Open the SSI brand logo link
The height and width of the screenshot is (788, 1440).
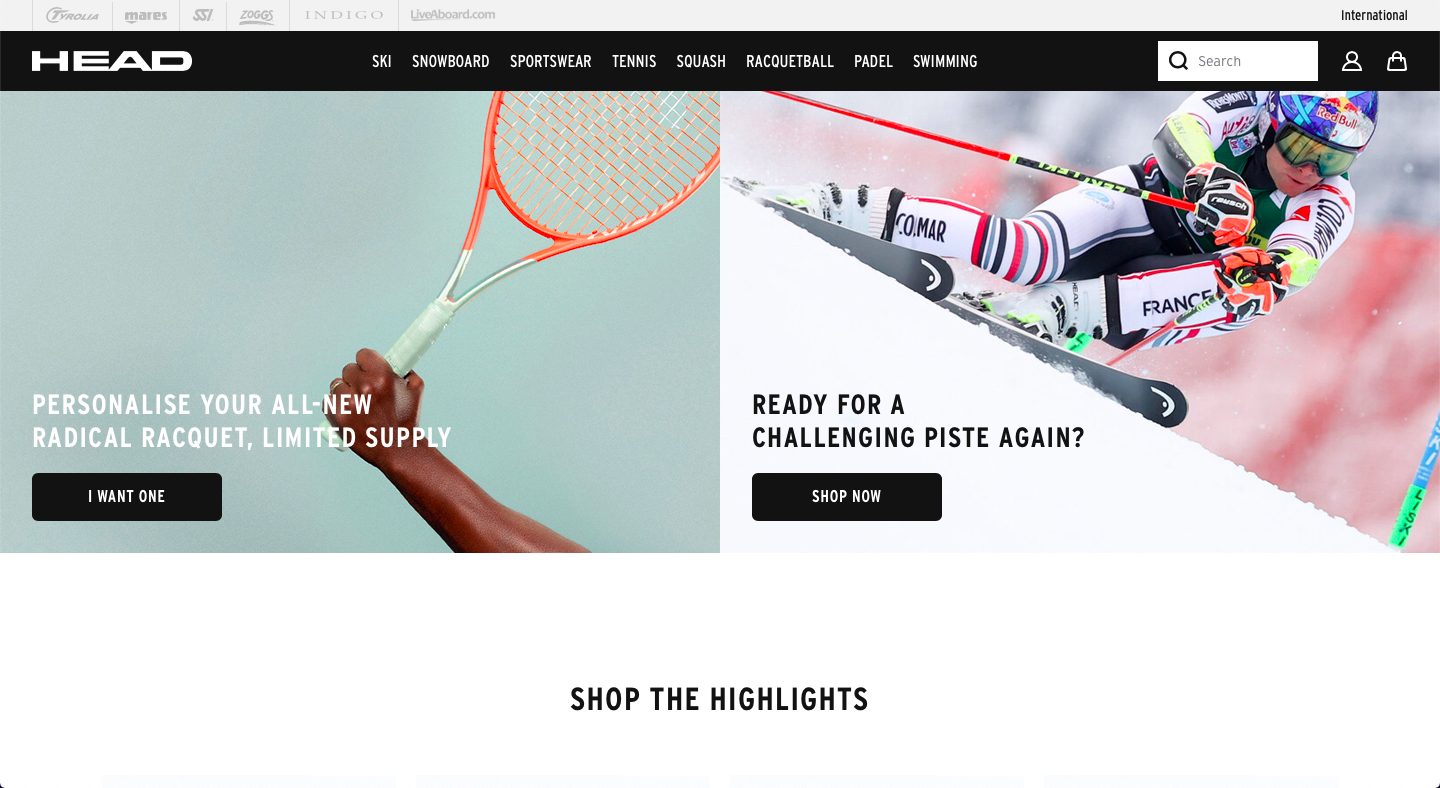(203, 15)
